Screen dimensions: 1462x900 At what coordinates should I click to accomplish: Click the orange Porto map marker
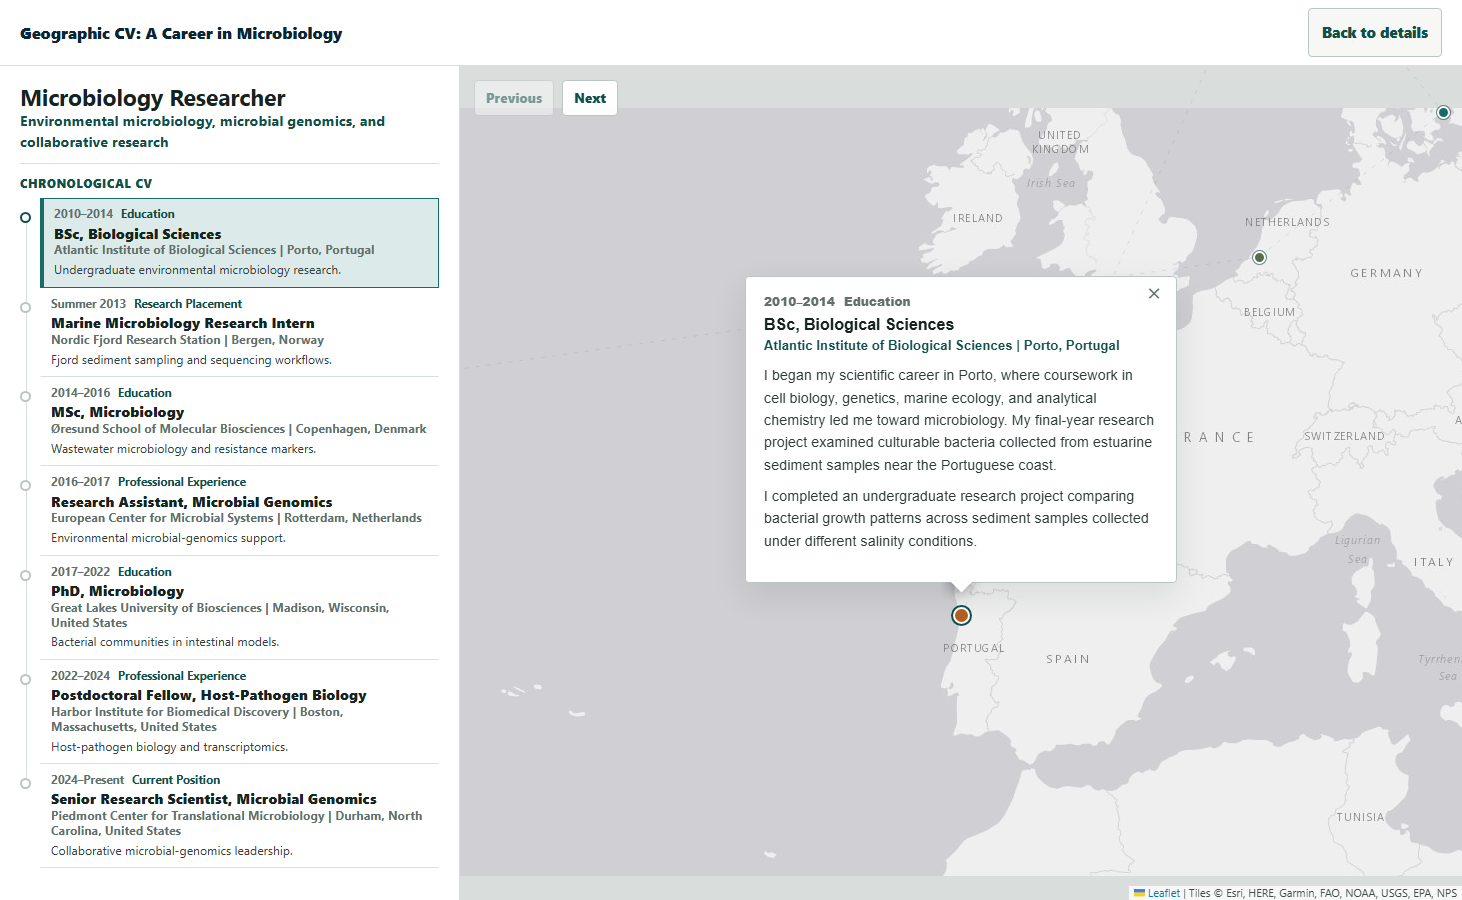coord(961,615)
